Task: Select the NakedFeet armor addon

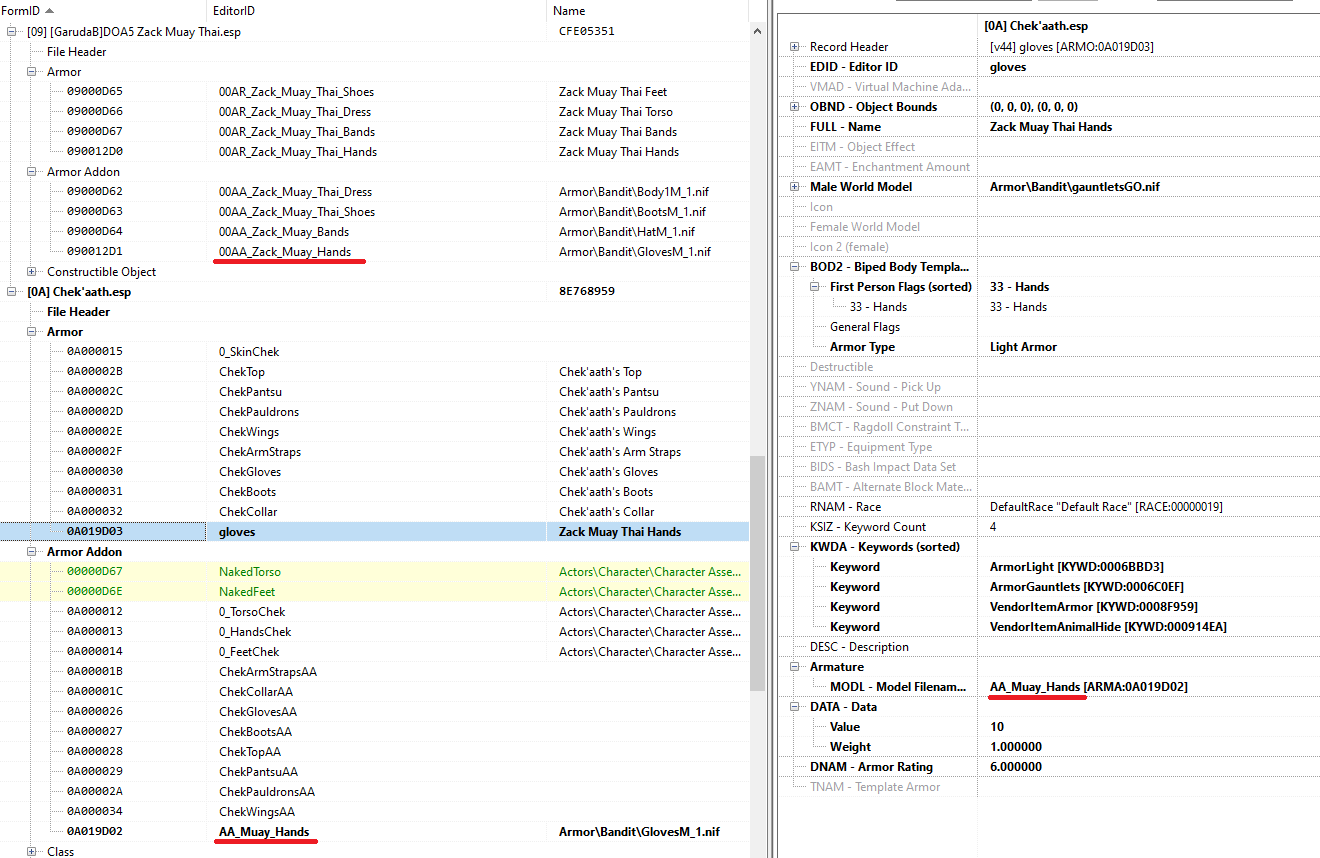Action: 374,592
